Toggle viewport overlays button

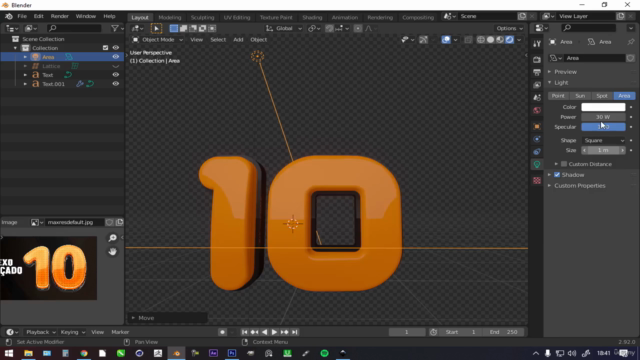tap(446, 40)
